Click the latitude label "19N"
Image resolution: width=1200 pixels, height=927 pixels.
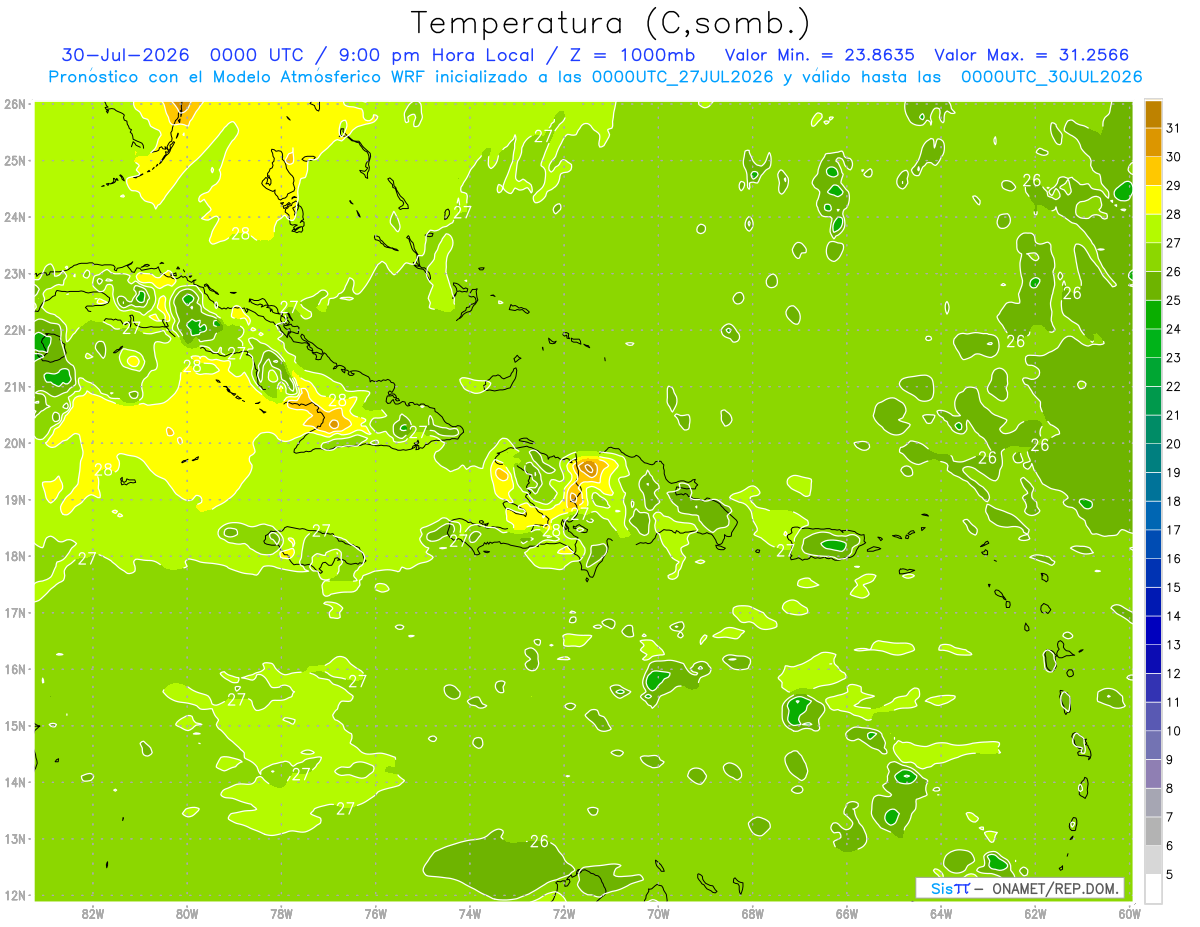(x=15, y=499)
